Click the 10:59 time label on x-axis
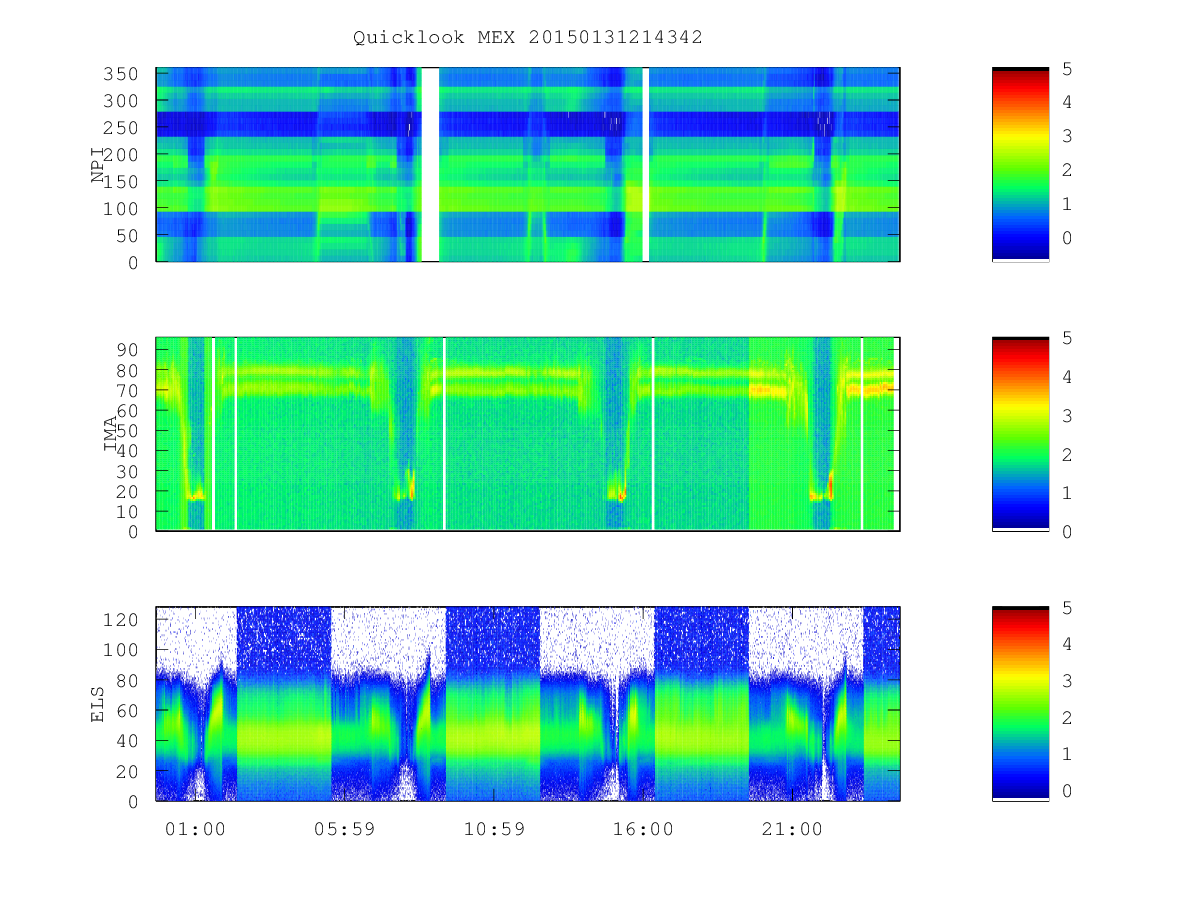 494,829
